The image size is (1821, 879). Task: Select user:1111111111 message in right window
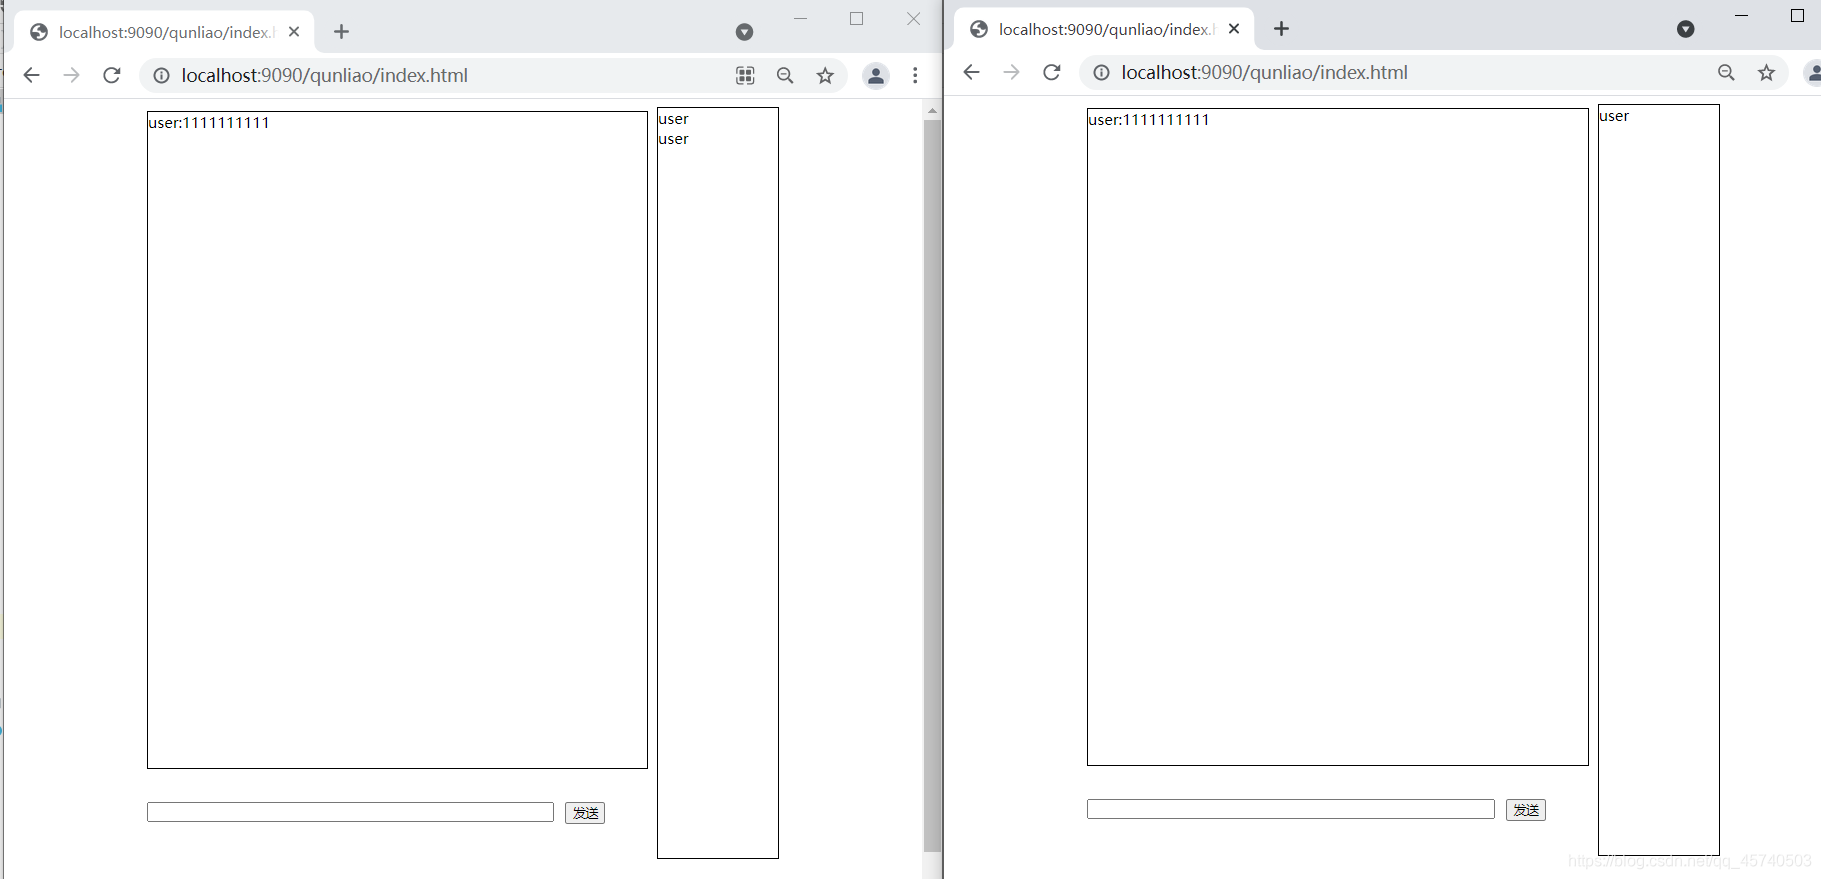pyautogui.click(x=1149, y=120)
